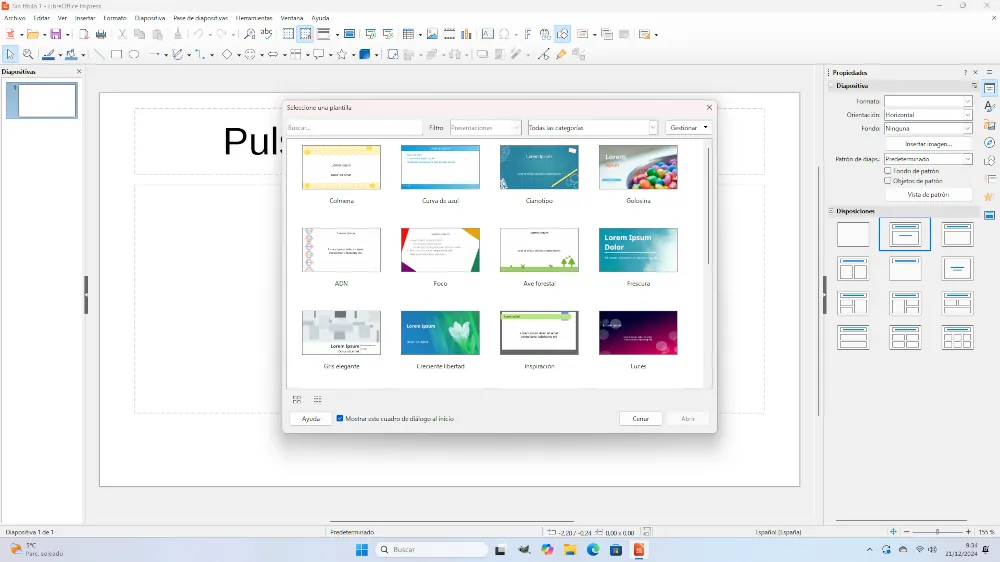Viewport: 1000px width, 562px height.
Task: Click the Stars and Banners shape icon
Action: click(342, 55)
